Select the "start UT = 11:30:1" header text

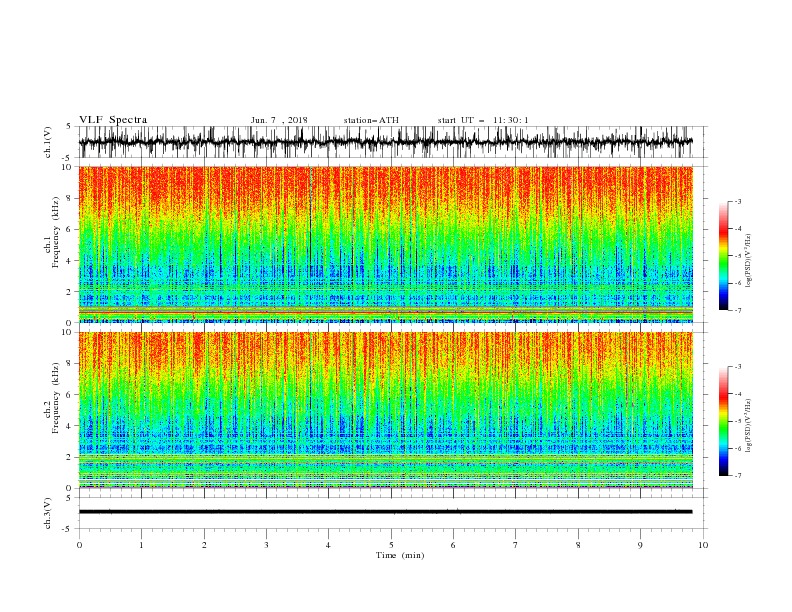(x=483, y=120)
